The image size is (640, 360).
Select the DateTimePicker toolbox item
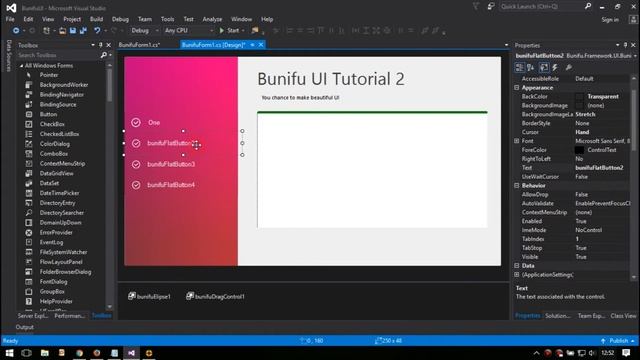(x=61, y=193)
